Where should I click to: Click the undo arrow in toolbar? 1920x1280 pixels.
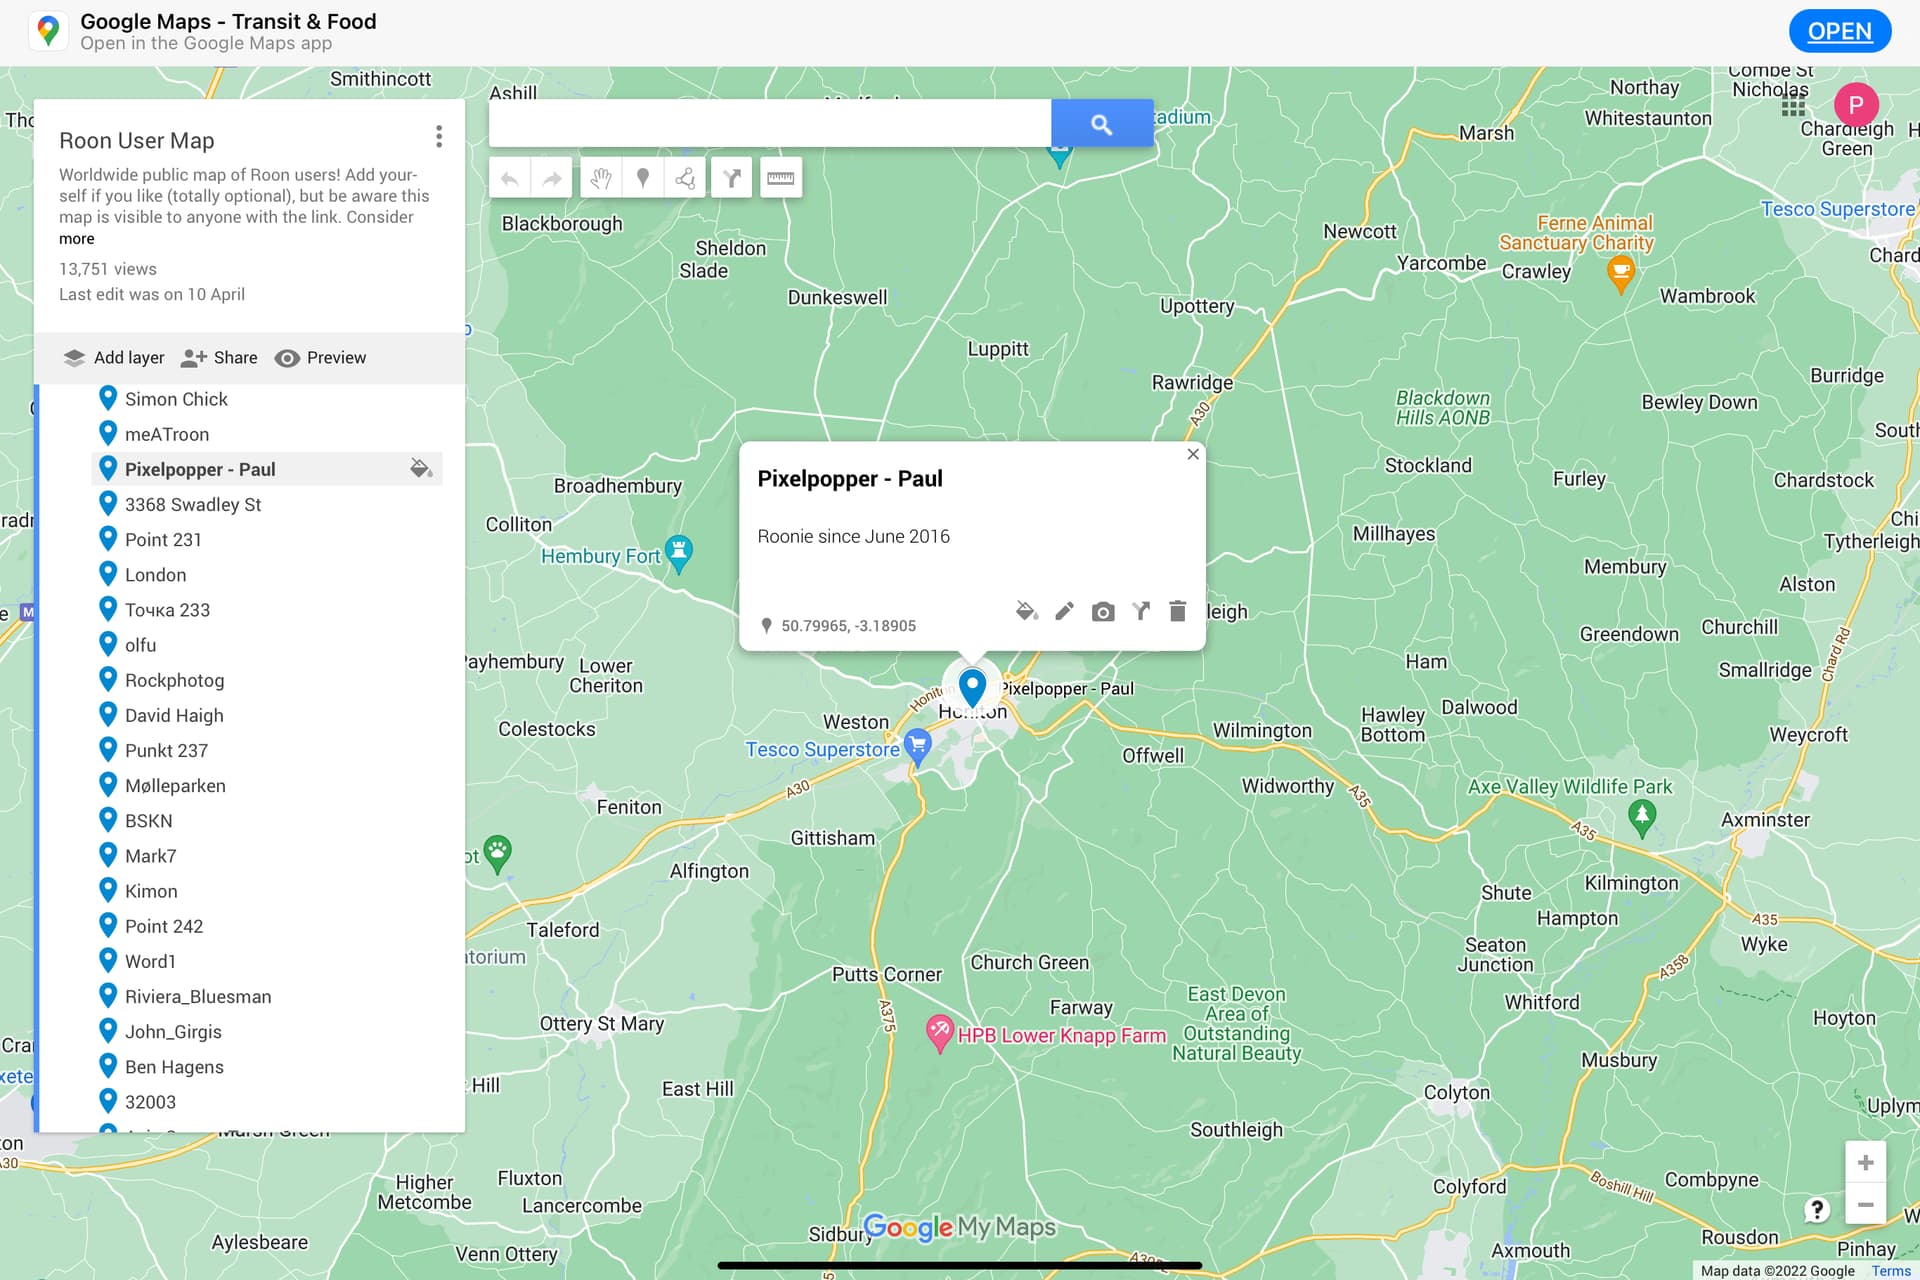509,179
